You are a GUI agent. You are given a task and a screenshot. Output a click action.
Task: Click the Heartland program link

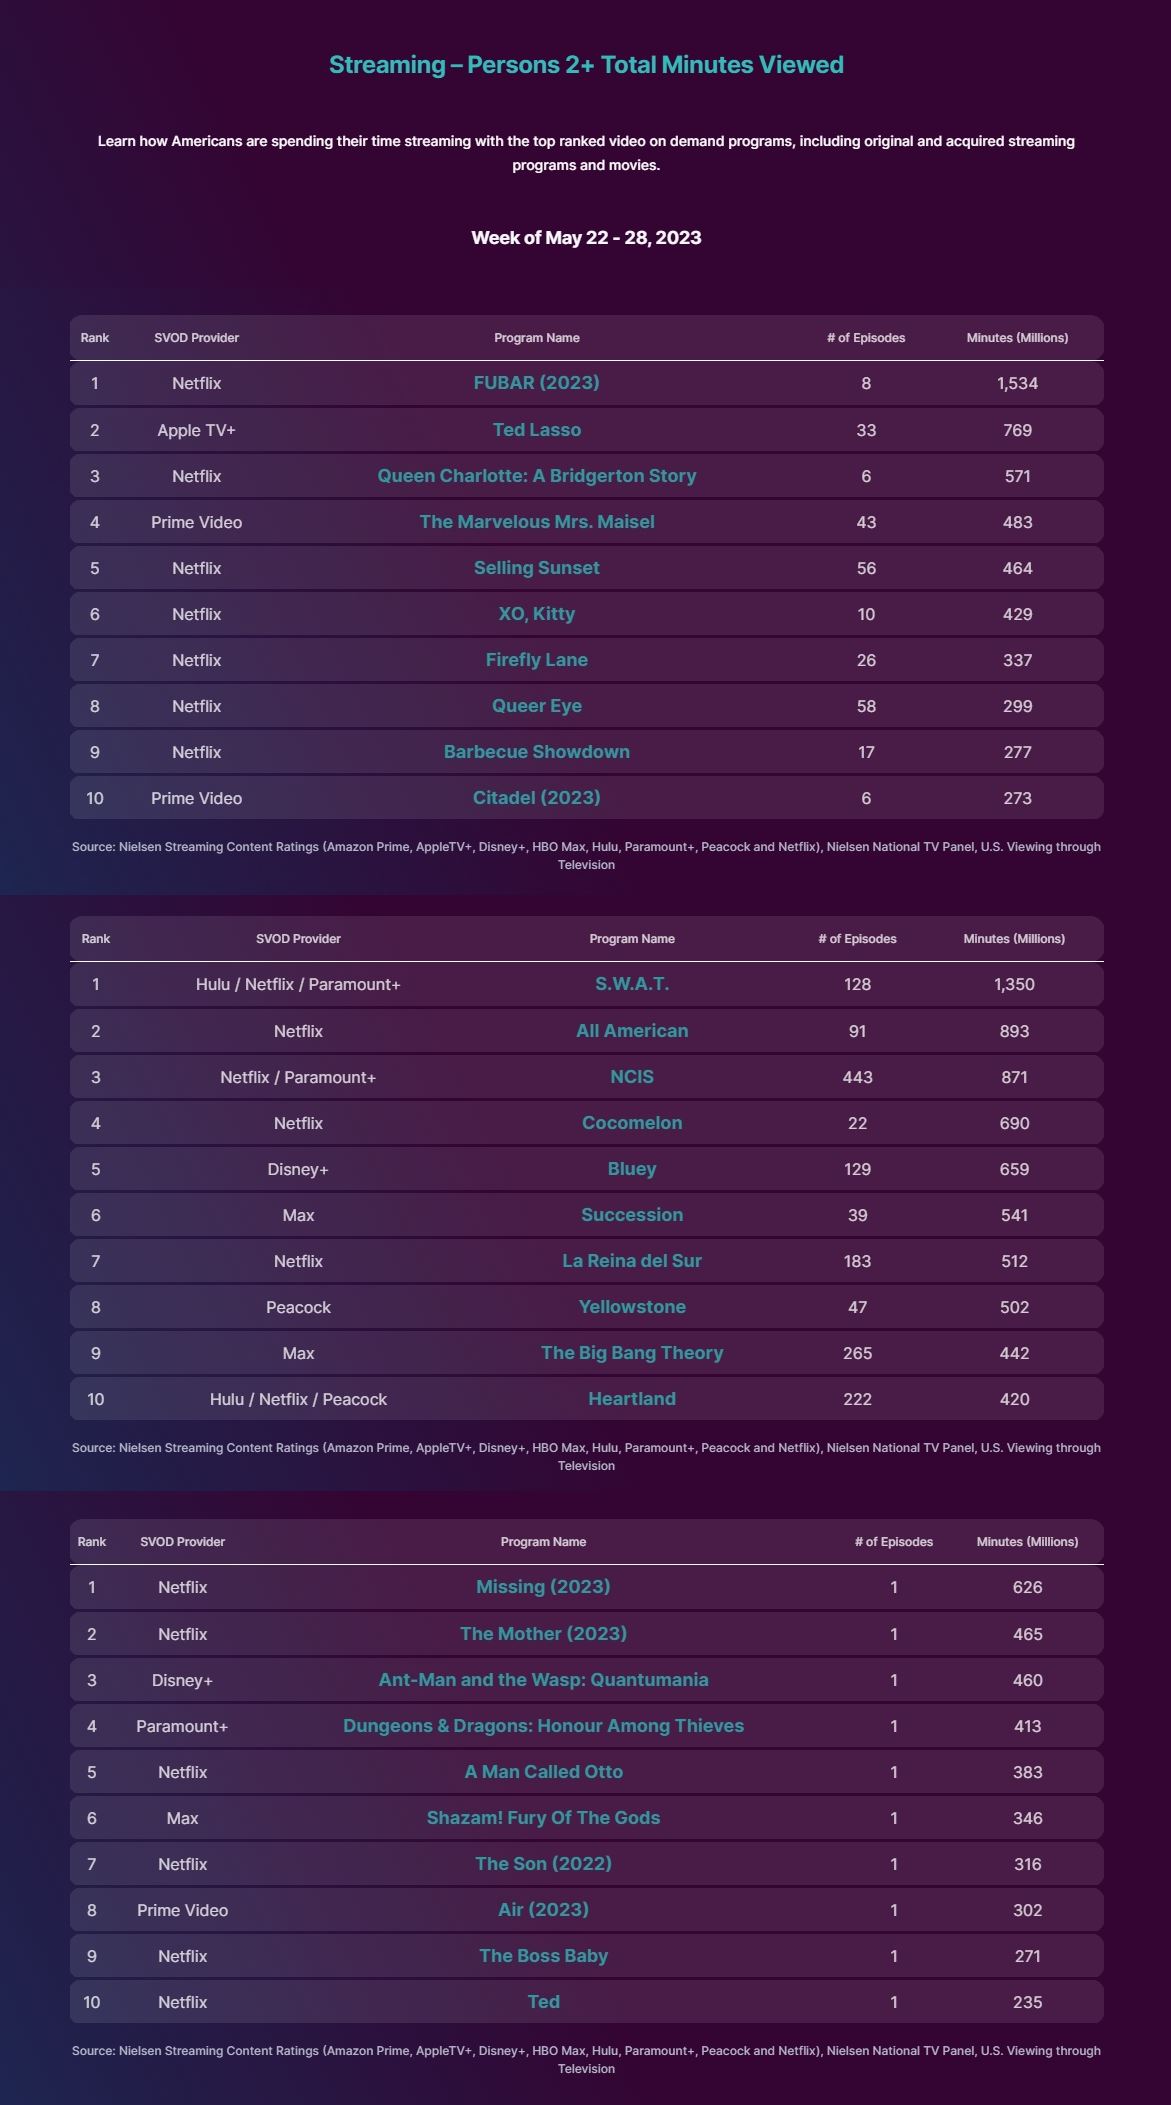click(x=632, y=1399)
